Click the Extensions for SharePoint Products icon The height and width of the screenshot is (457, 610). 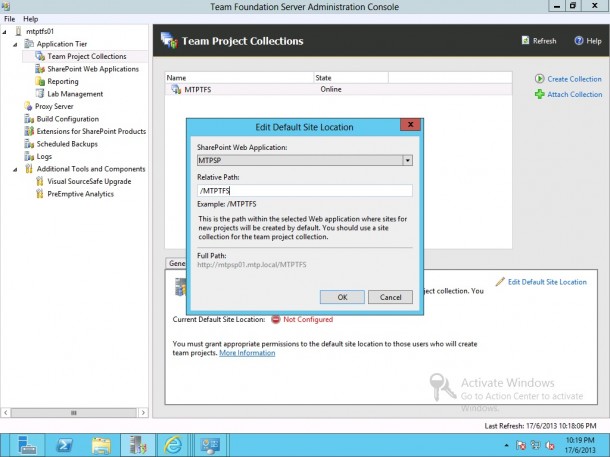(x=29, y=131)
